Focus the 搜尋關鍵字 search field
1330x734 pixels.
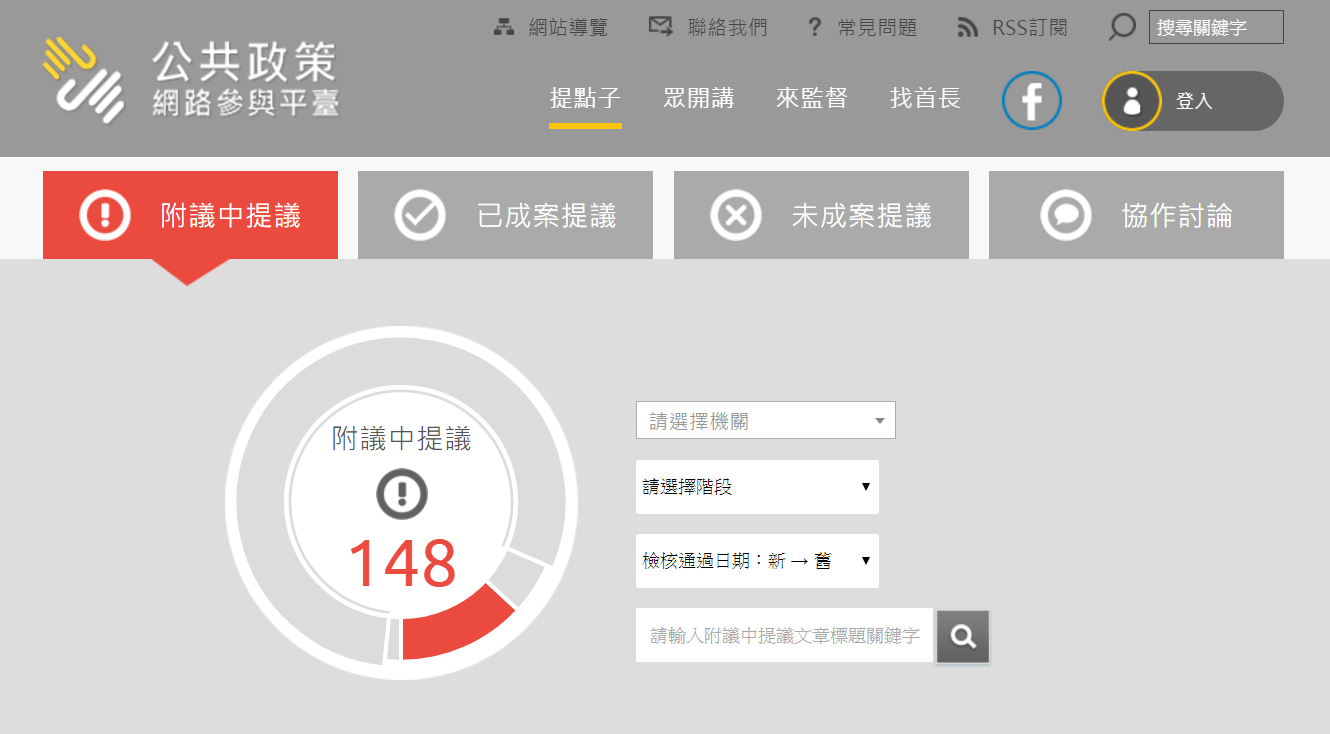[1216, 27]
